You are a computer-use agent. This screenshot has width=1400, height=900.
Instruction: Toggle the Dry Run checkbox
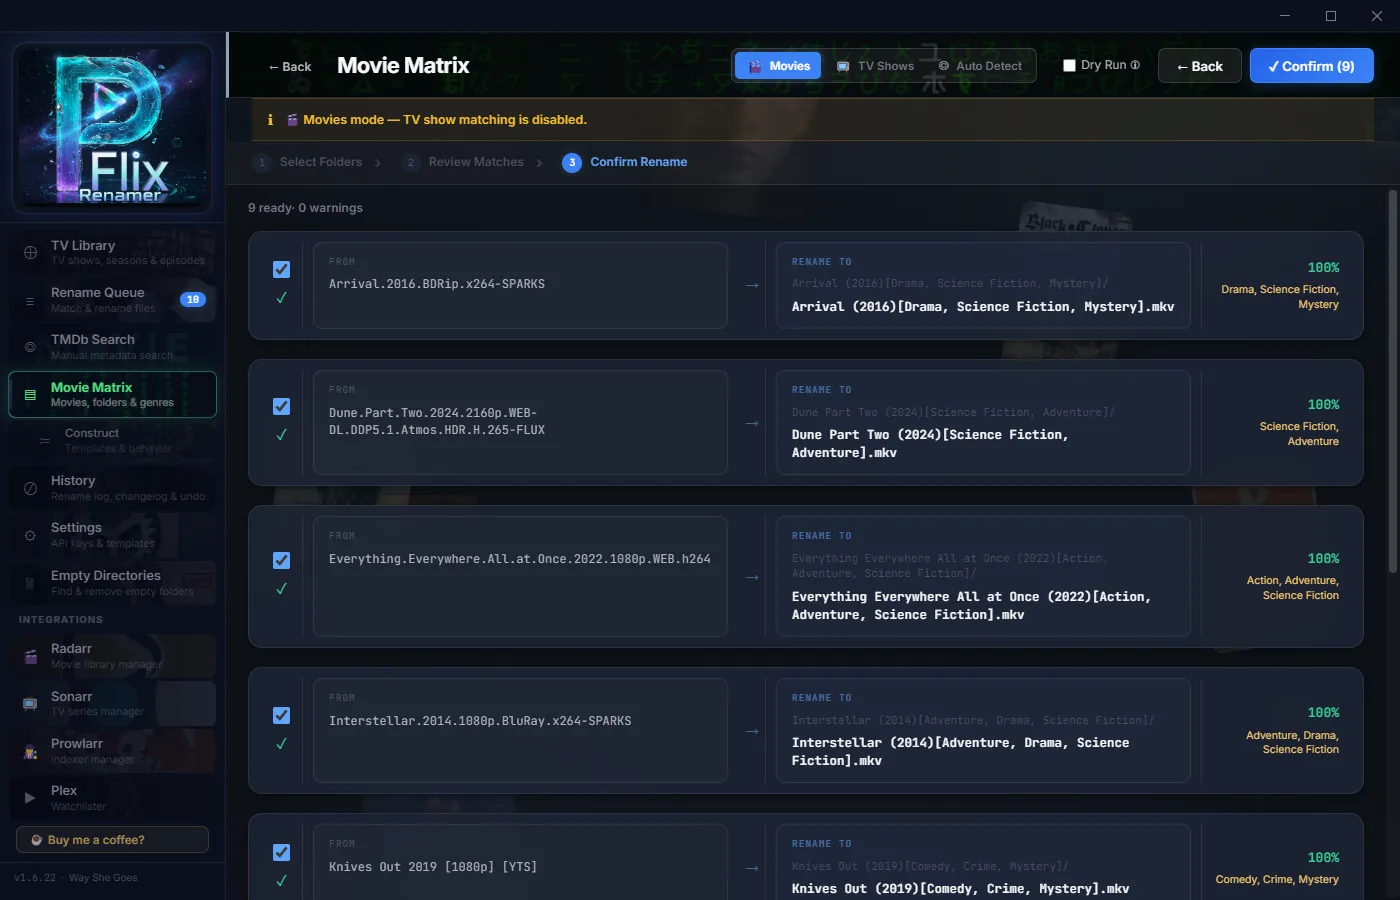pos(1069,65)
